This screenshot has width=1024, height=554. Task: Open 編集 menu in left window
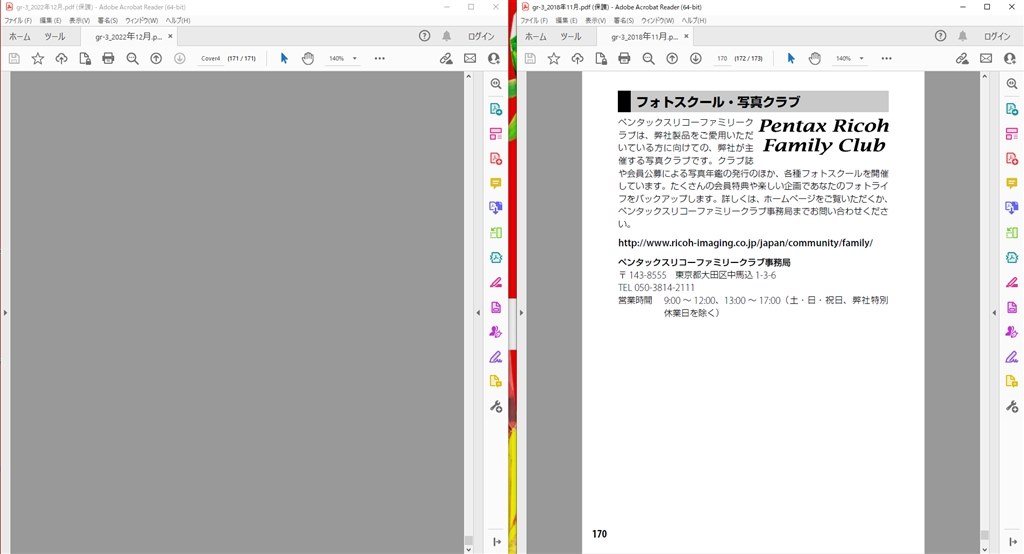tap(50, 20)
